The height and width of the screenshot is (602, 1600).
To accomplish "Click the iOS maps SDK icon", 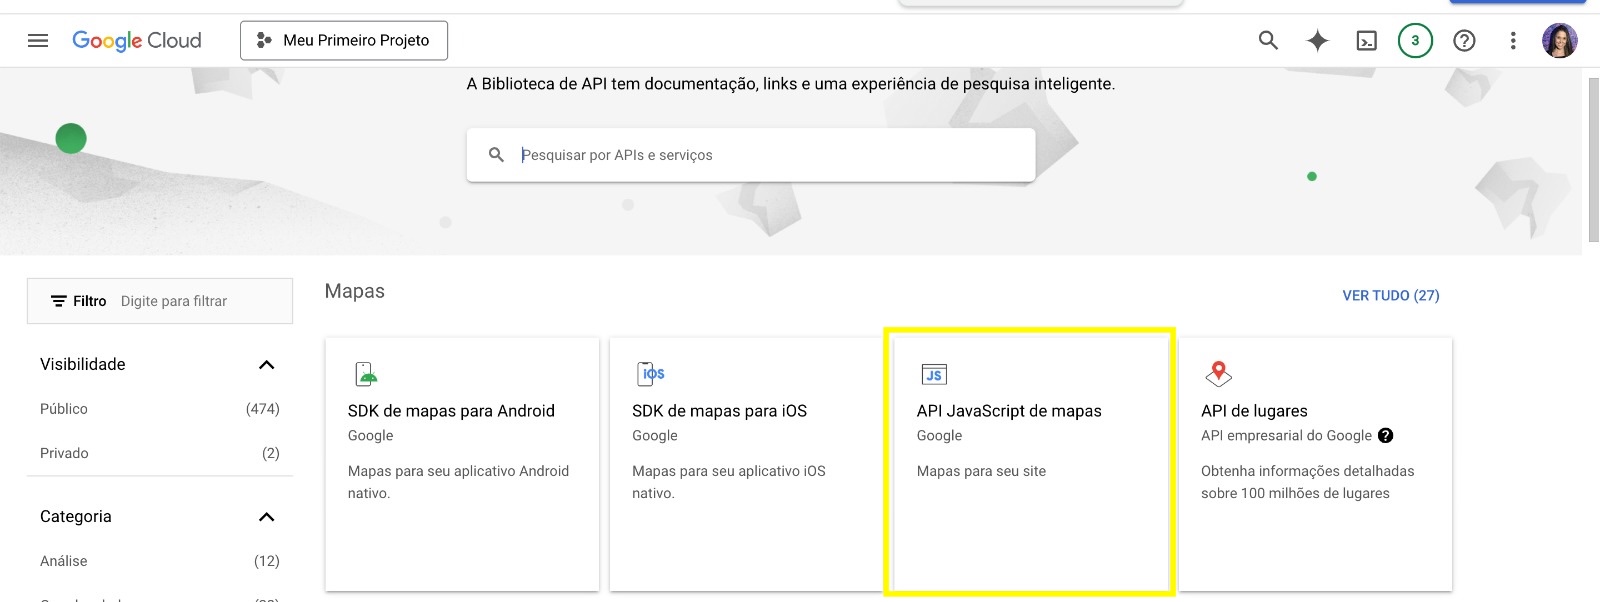I will (x=651, y=374).
